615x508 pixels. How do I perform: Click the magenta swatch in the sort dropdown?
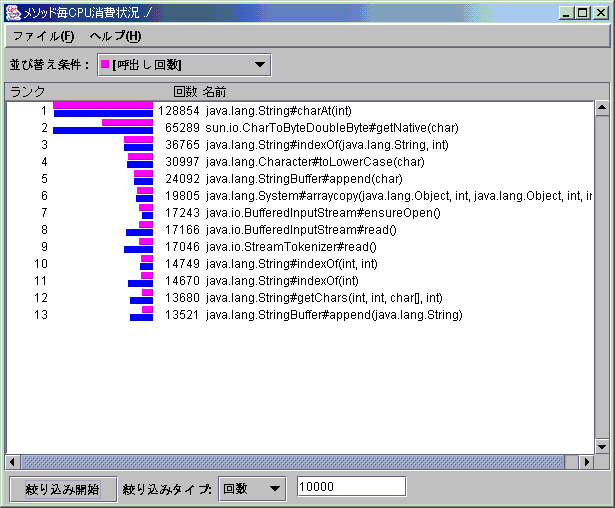click(x=105, y=64)
